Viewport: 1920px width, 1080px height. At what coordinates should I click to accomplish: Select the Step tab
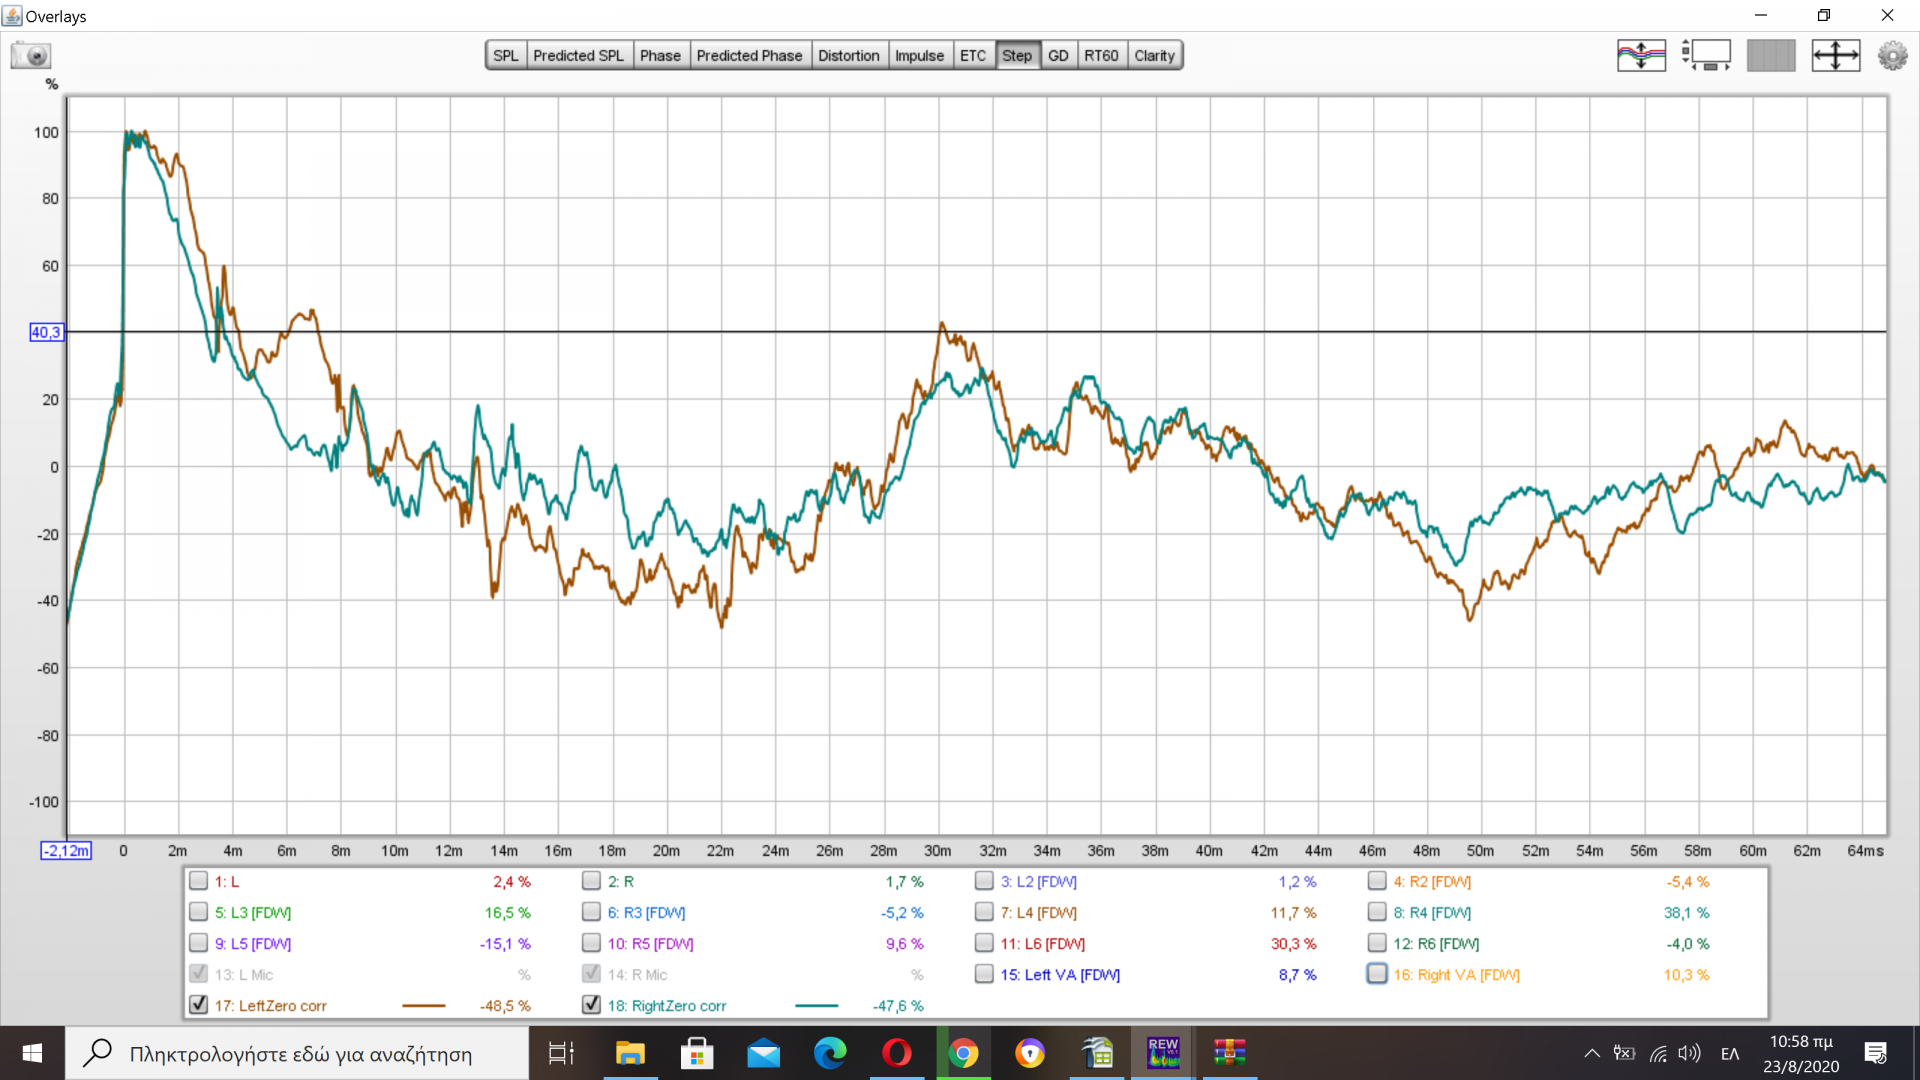[x=1017, y=56]
